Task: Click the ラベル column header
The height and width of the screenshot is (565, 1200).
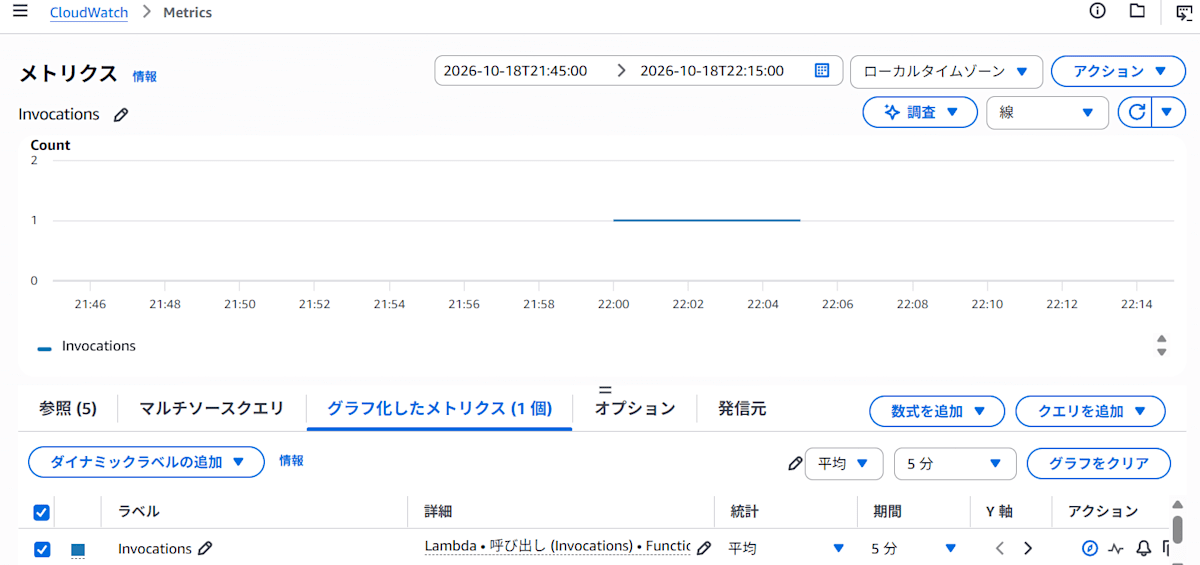Action: pyautogui.click(x=139, y=511)
